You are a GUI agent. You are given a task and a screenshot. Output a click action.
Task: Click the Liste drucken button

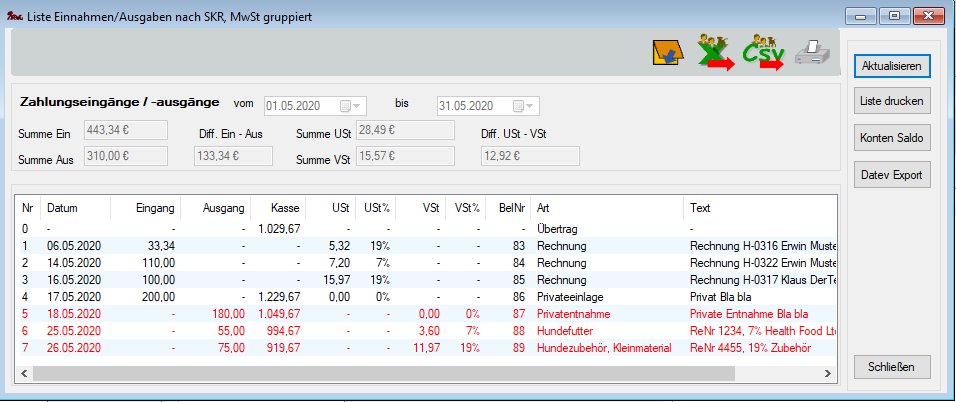(x=893, y=101)
